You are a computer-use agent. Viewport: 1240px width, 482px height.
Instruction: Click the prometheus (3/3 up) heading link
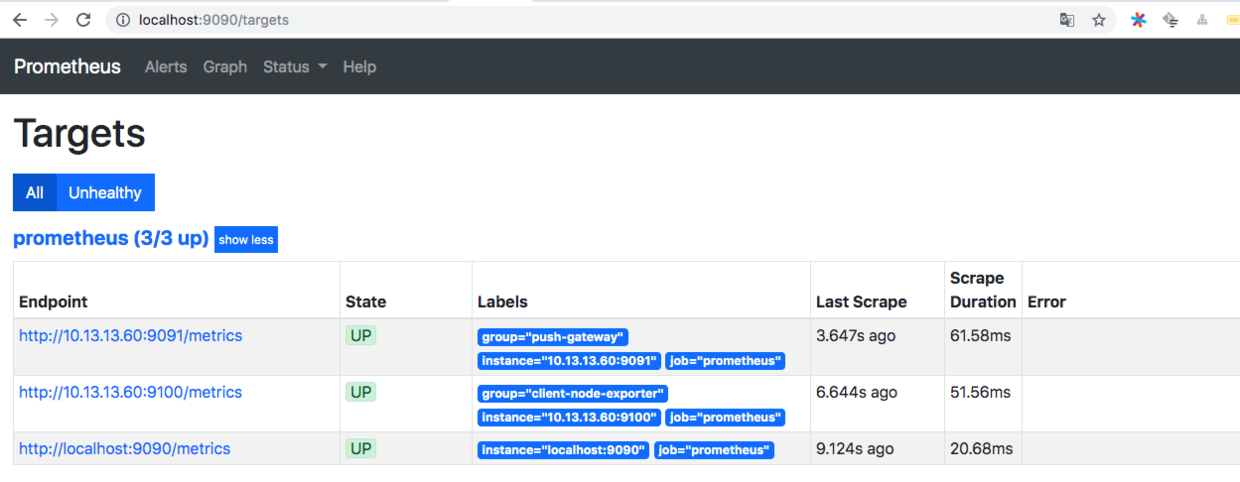[111, 238]
